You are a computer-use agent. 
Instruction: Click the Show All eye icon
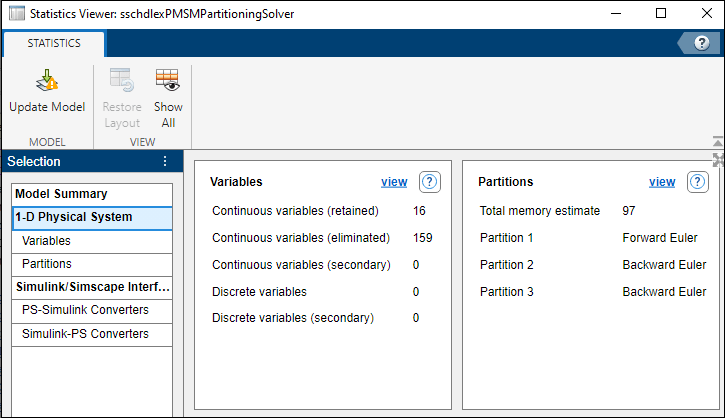pyautogui.click(x=167, y=82)
